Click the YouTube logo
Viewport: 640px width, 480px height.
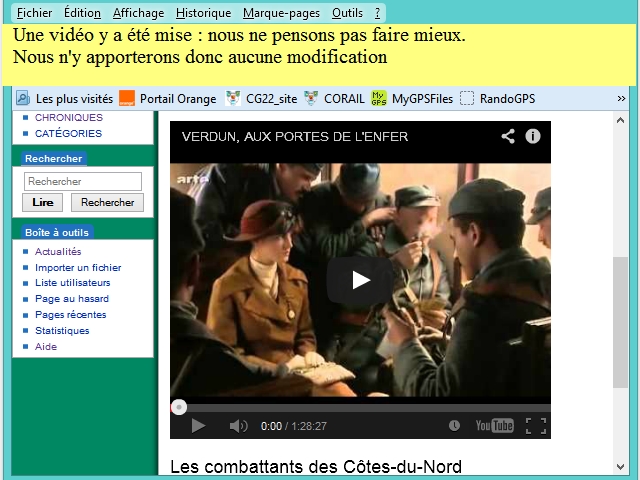[x=494, y=426]
